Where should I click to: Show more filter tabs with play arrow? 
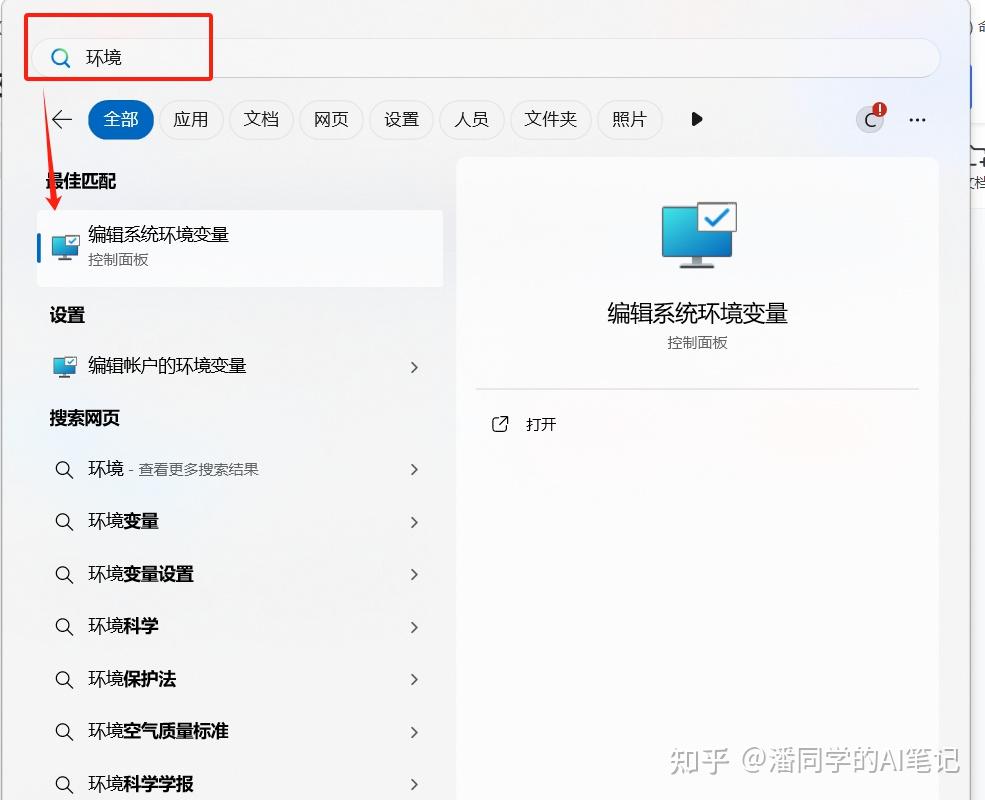(697, 120)
